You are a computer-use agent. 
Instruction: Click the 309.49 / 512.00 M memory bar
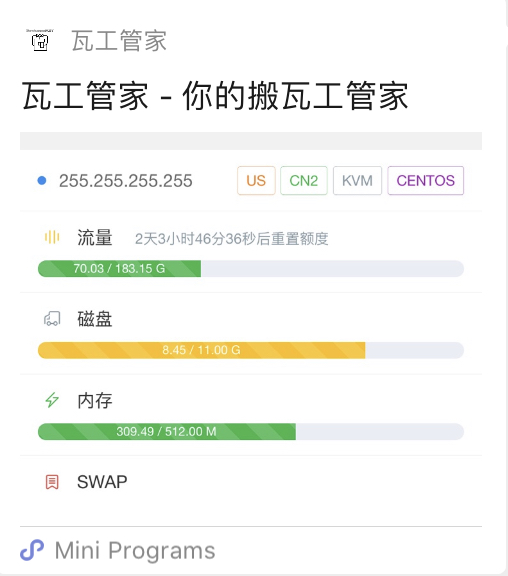point(251,431)
